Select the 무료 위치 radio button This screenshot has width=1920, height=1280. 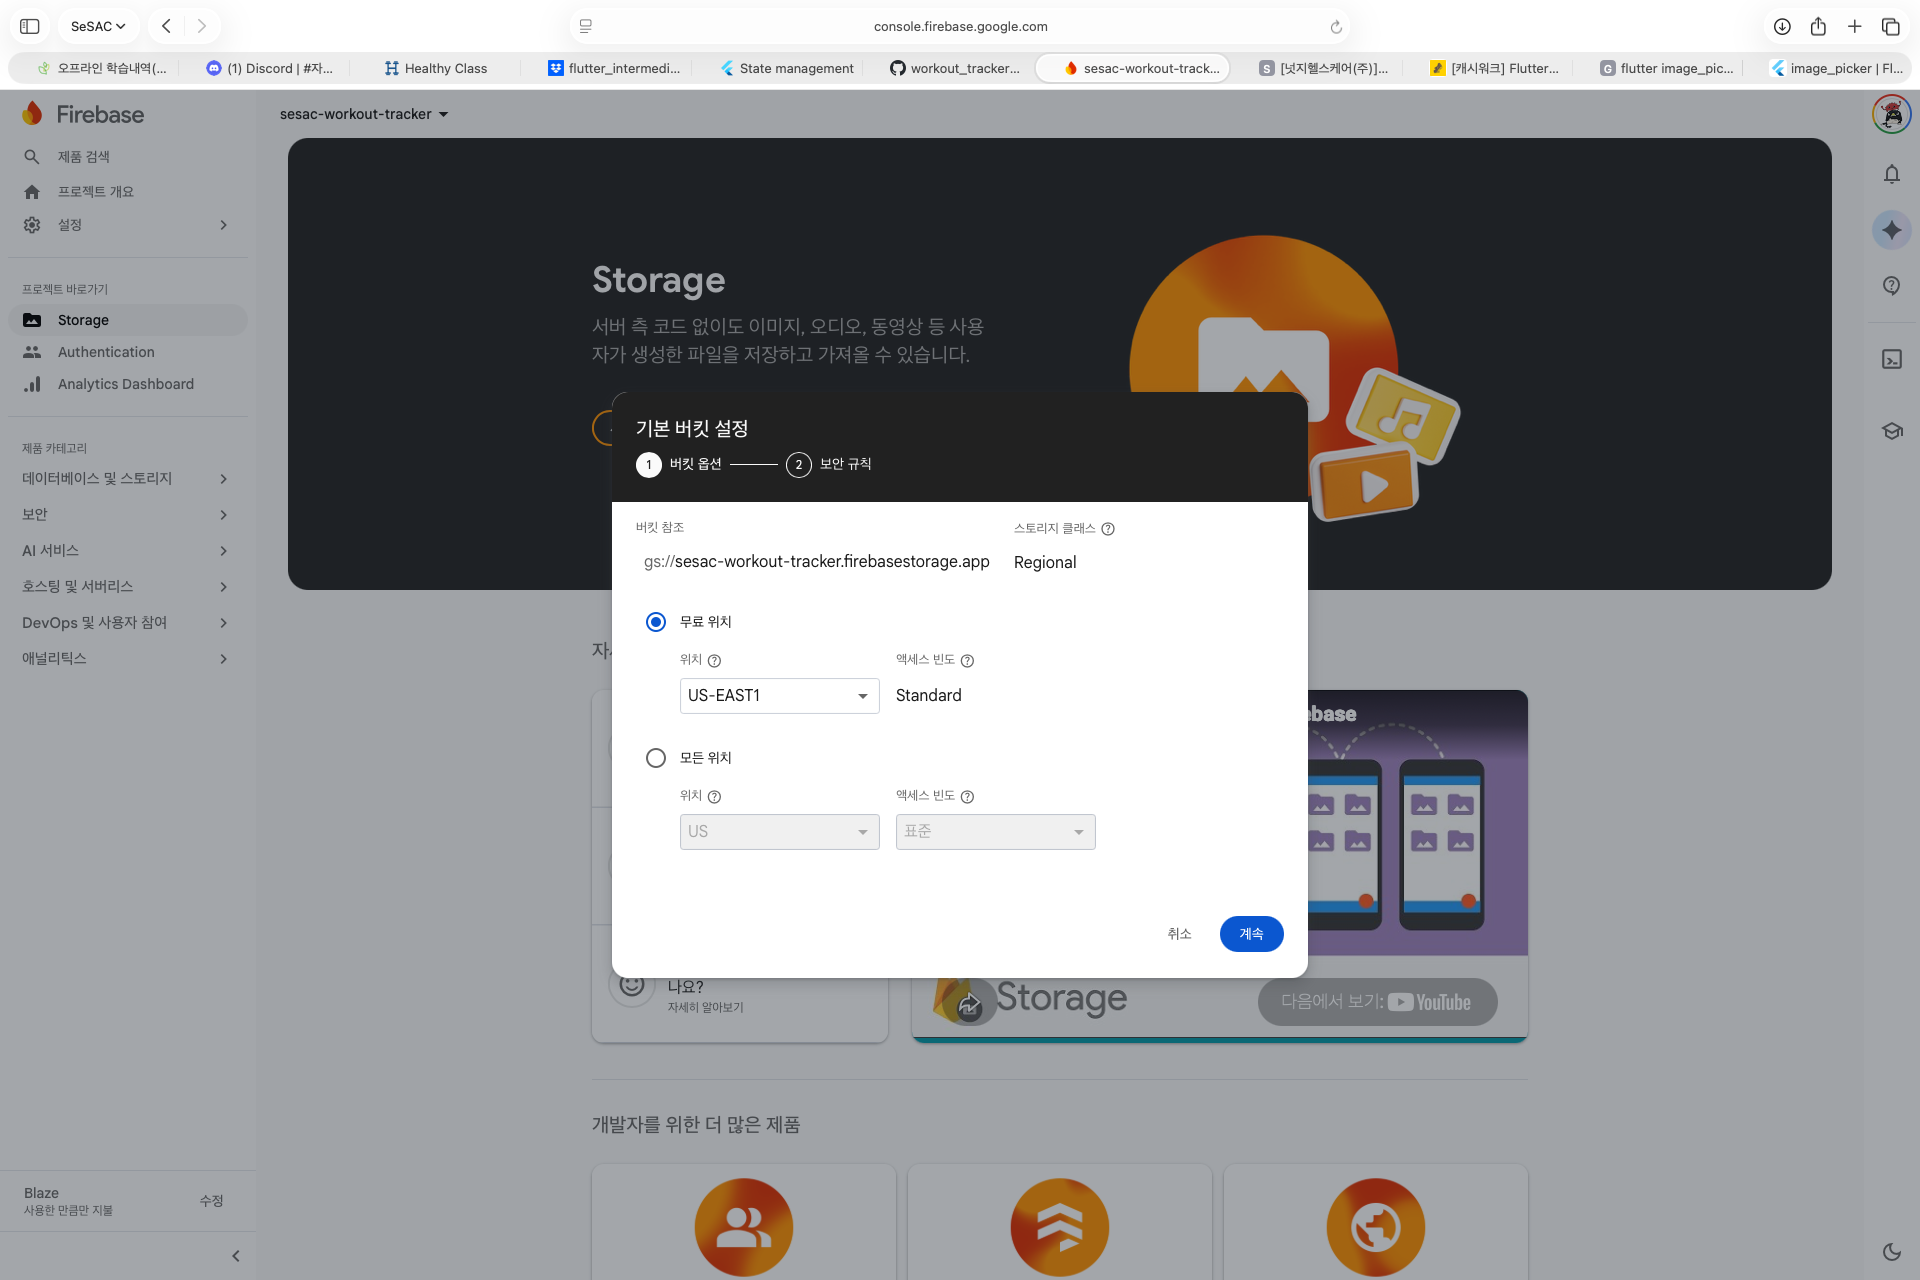[656, 622]
